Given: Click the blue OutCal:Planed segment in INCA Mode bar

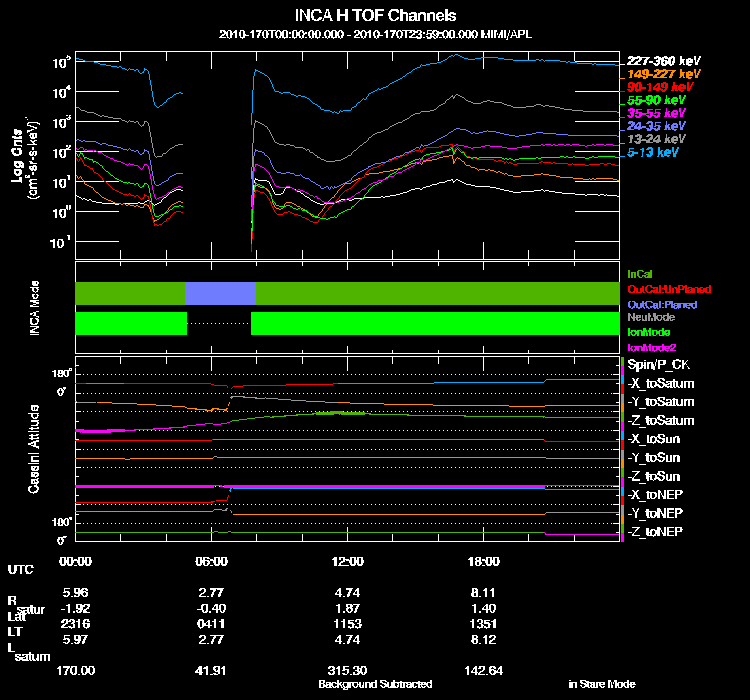Looking at the screenshot, I should pyautogui.click(x=221, y=293).
